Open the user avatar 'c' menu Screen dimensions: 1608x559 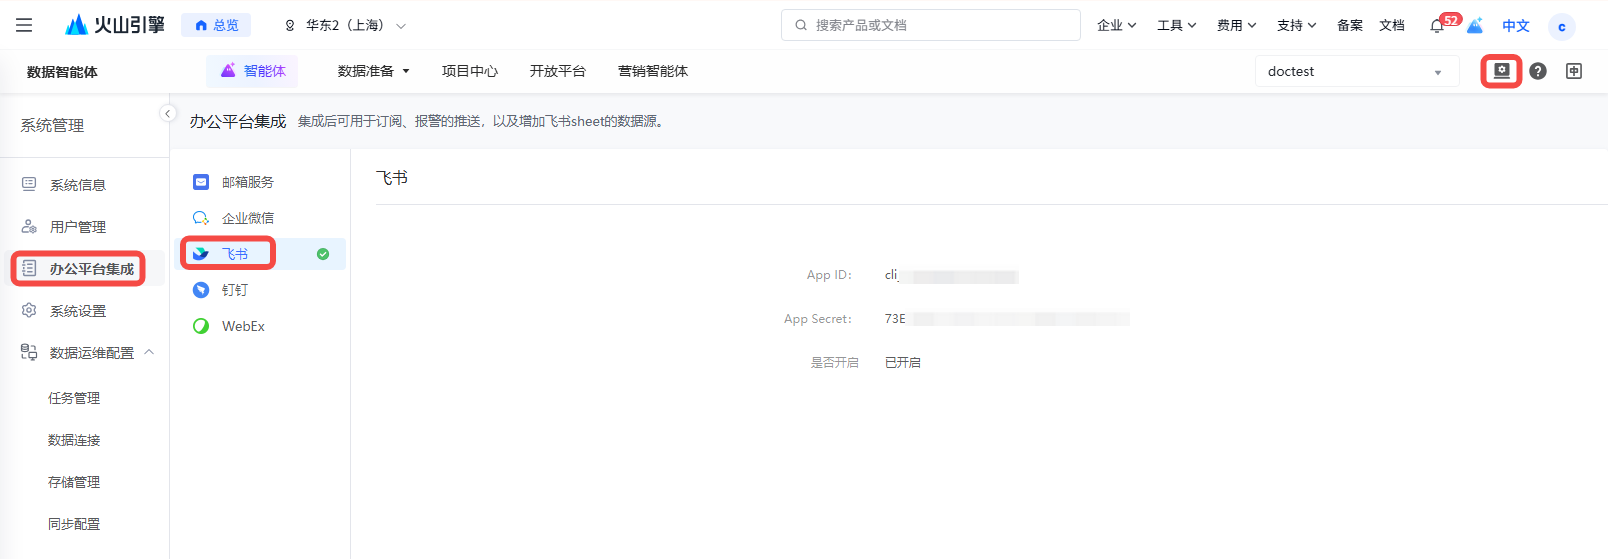[1561, 27]
